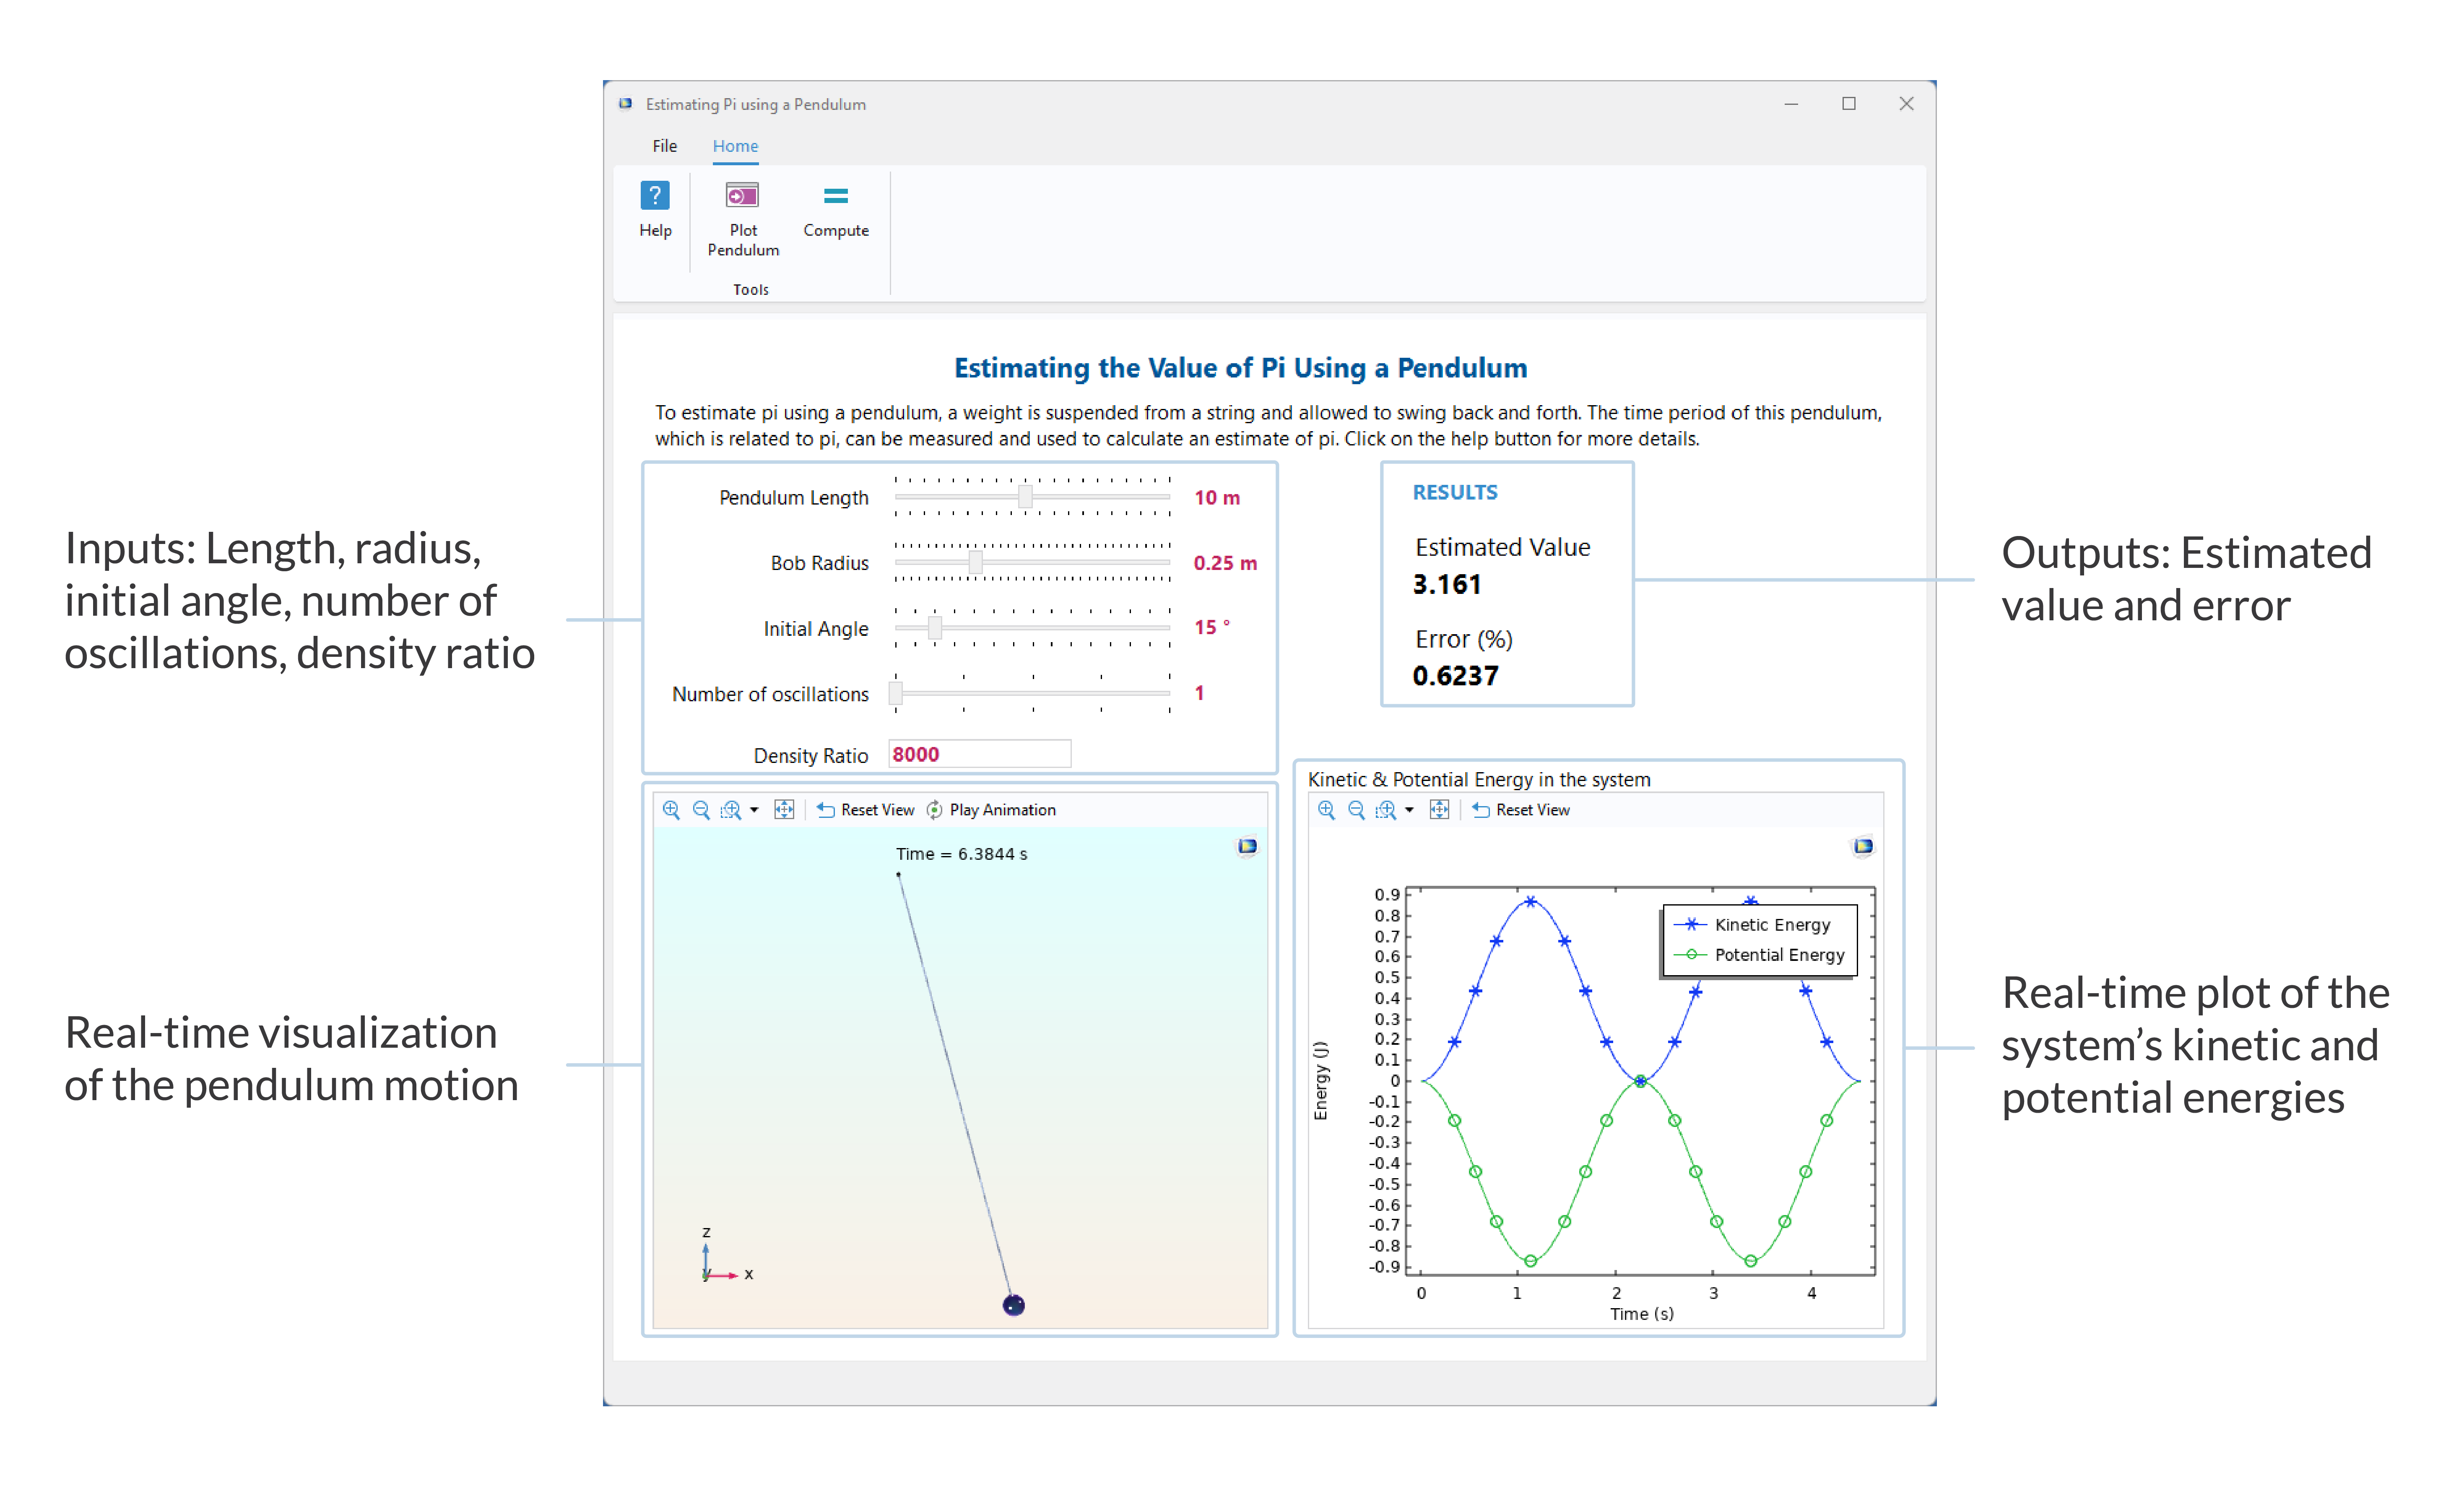Zoom in on the energy plot
The image size is (2464, 1486).
point(1326,810)
